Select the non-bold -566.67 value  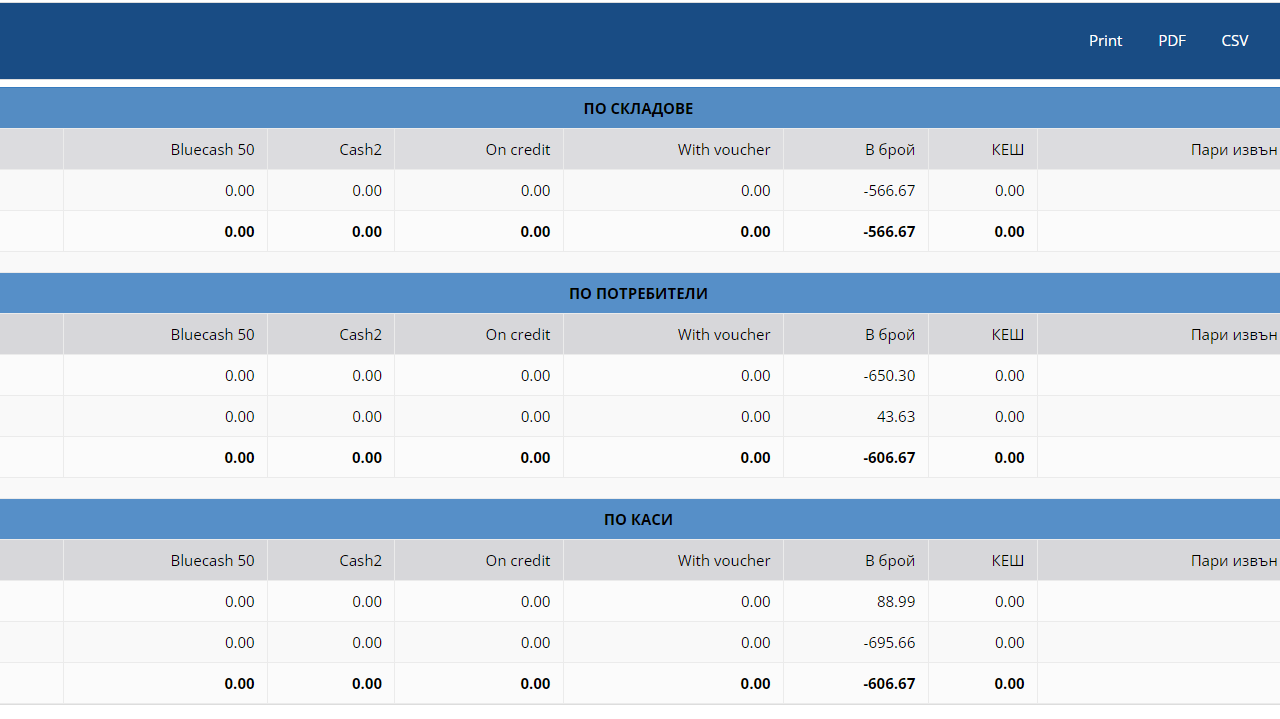(889, 191)
